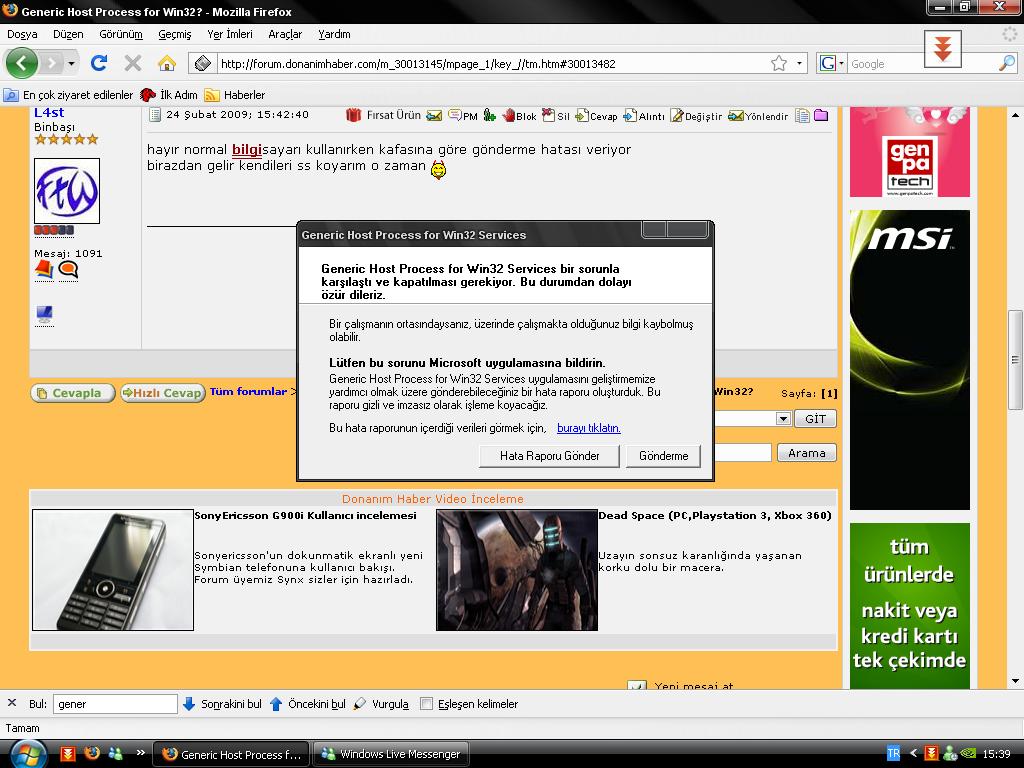Click the Arama button
The image size is (1024, 768).
click(807, 453)
